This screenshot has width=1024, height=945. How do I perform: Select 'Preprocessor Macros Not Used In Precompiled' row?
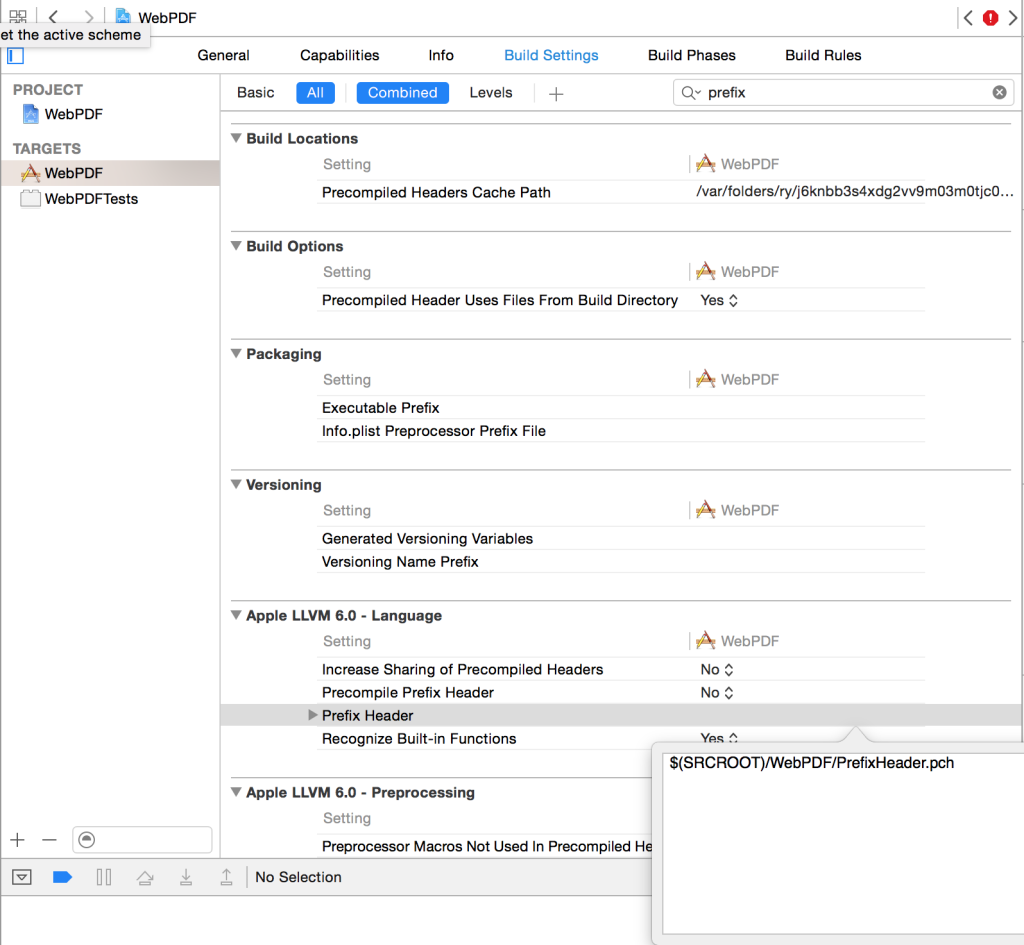(487, 846)
